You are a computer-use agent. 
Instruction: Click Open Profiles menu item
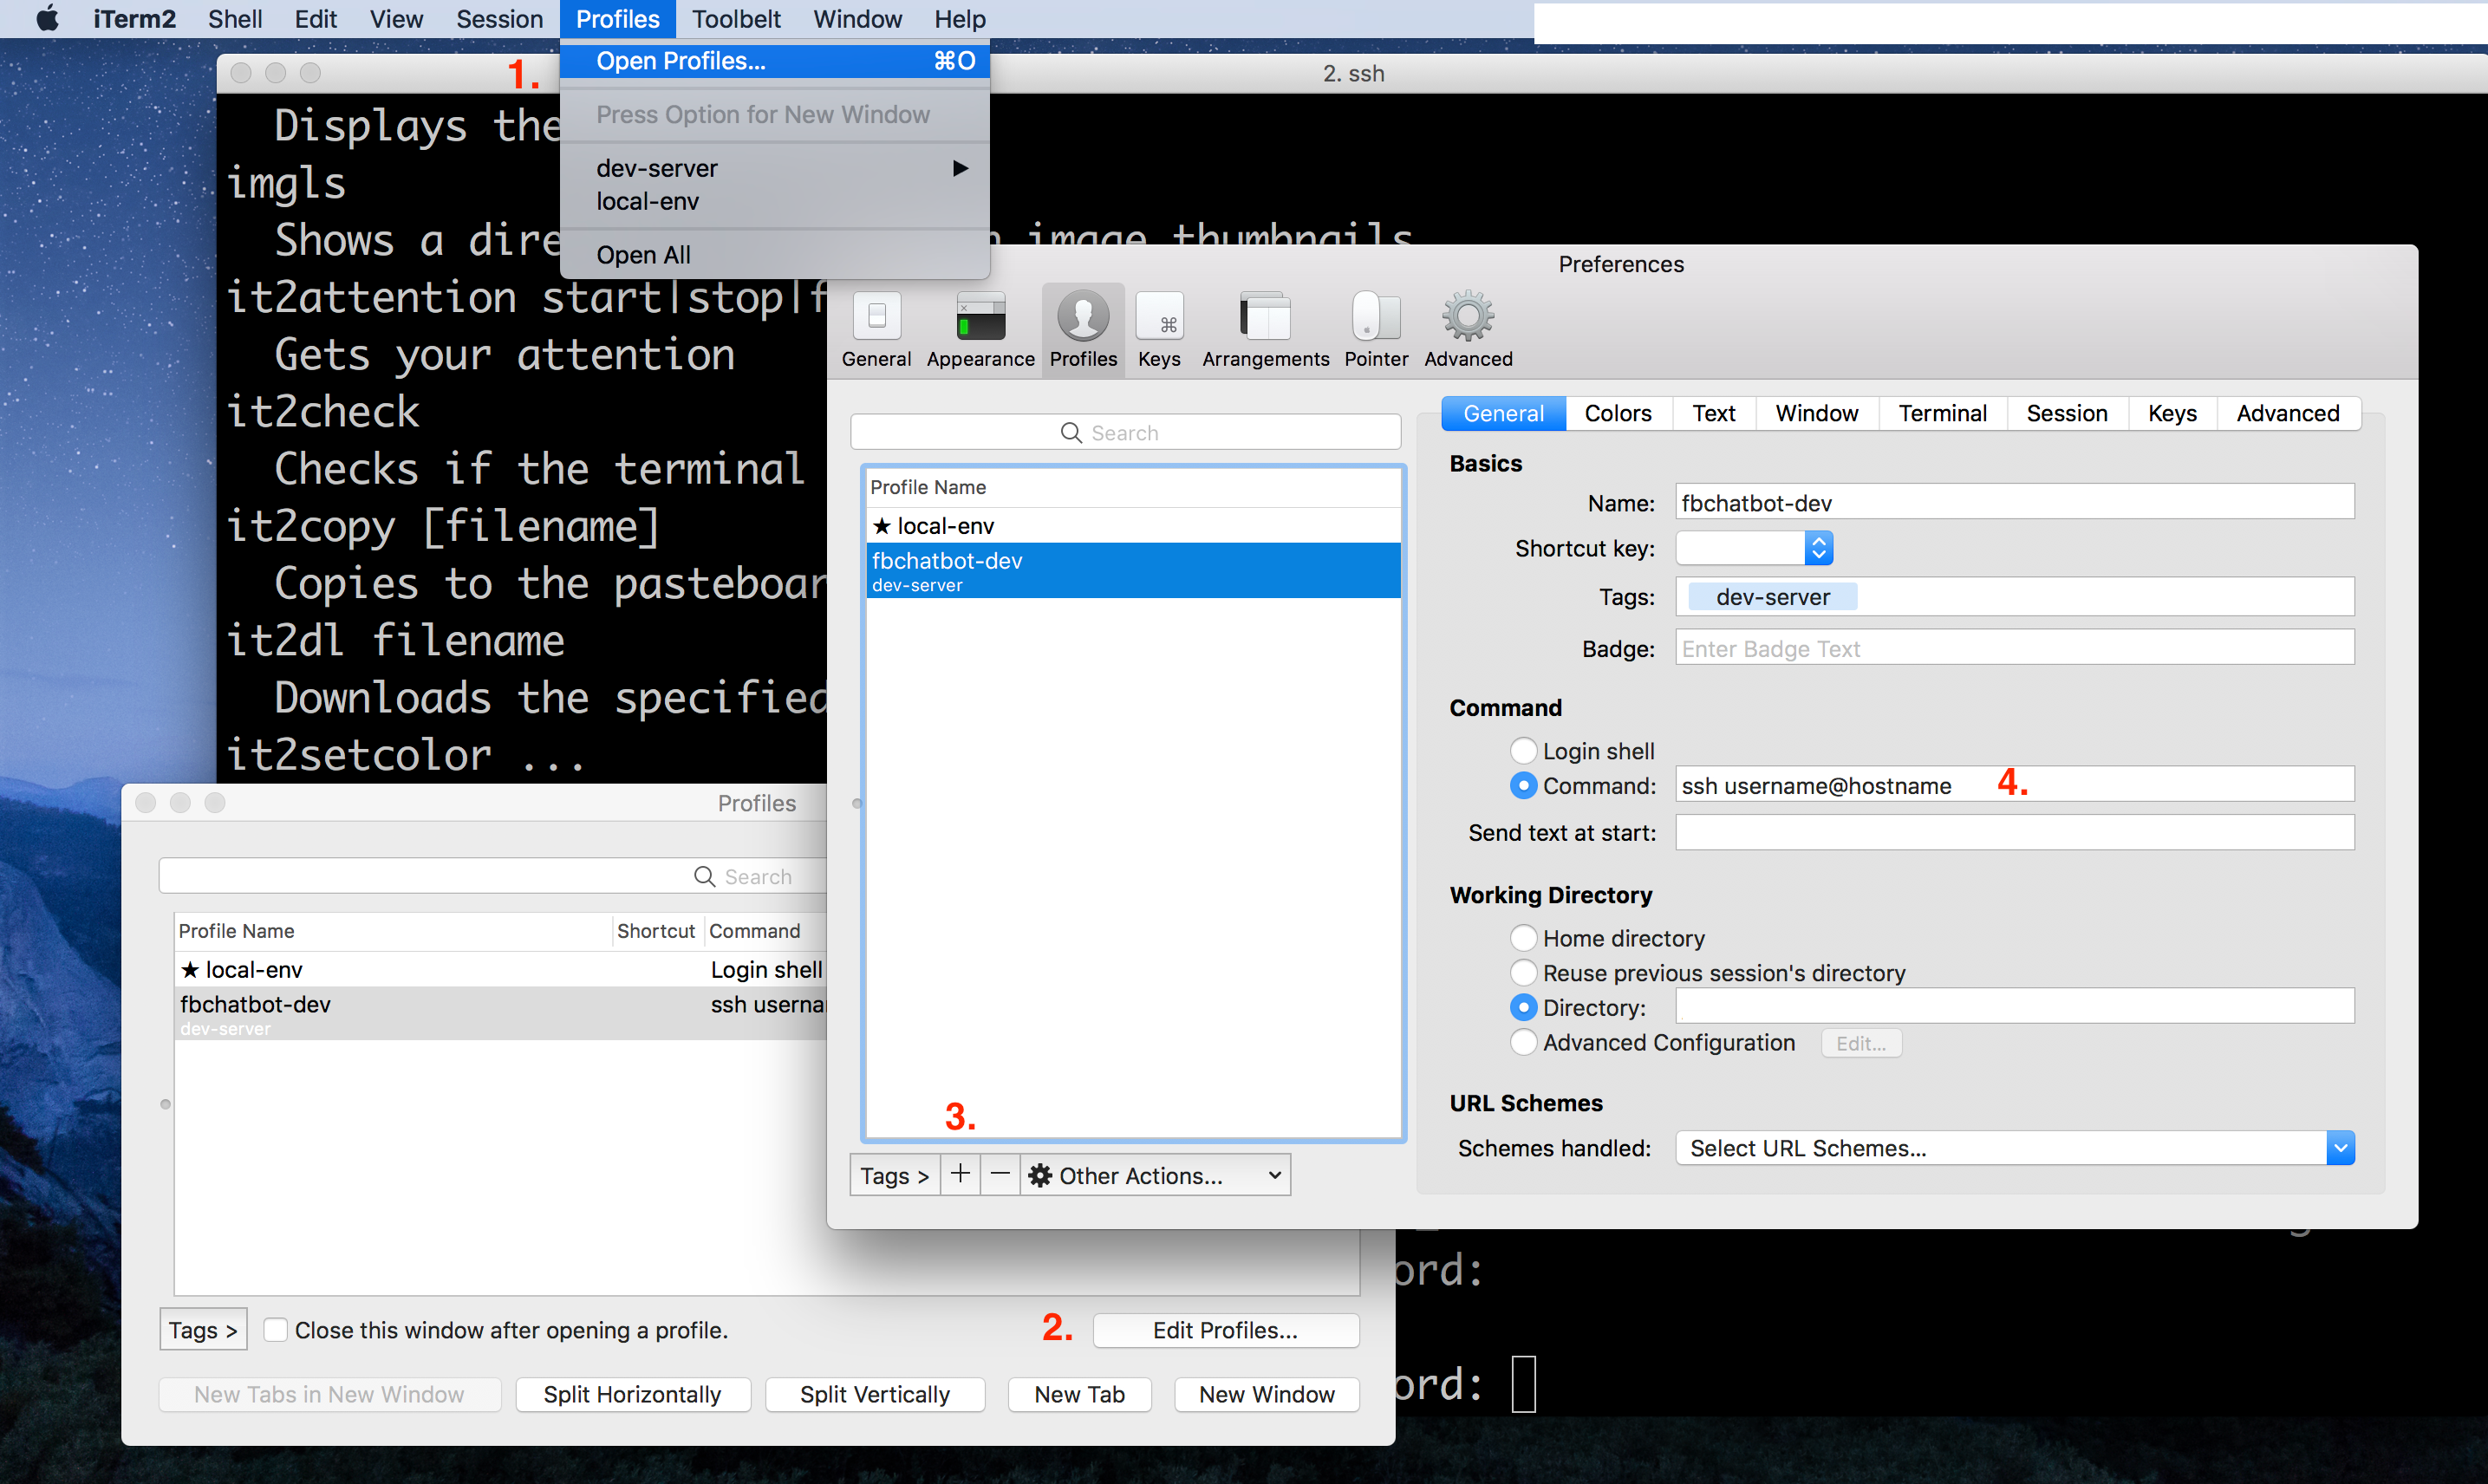pos(775,61)
